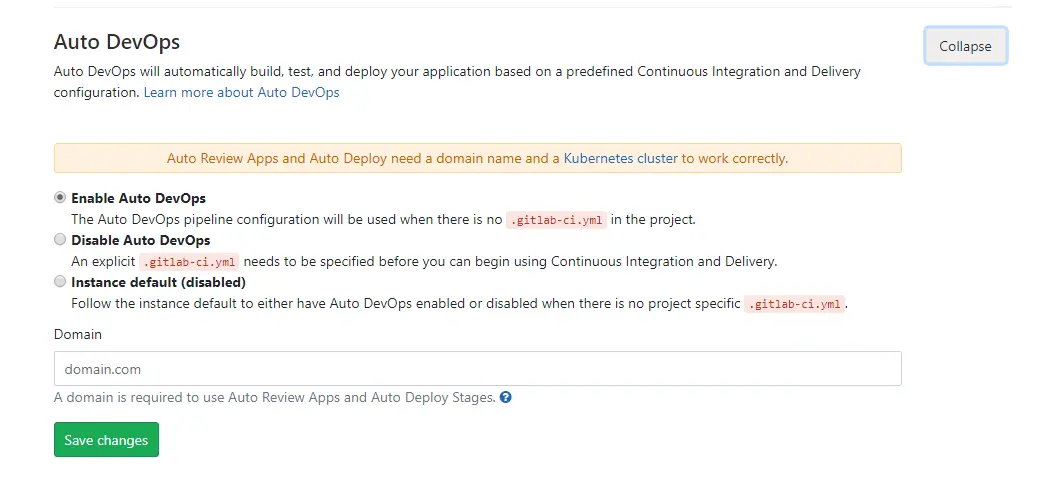
Task: Select the Enable Auto DevOps radio button
Action: (60, 198)
